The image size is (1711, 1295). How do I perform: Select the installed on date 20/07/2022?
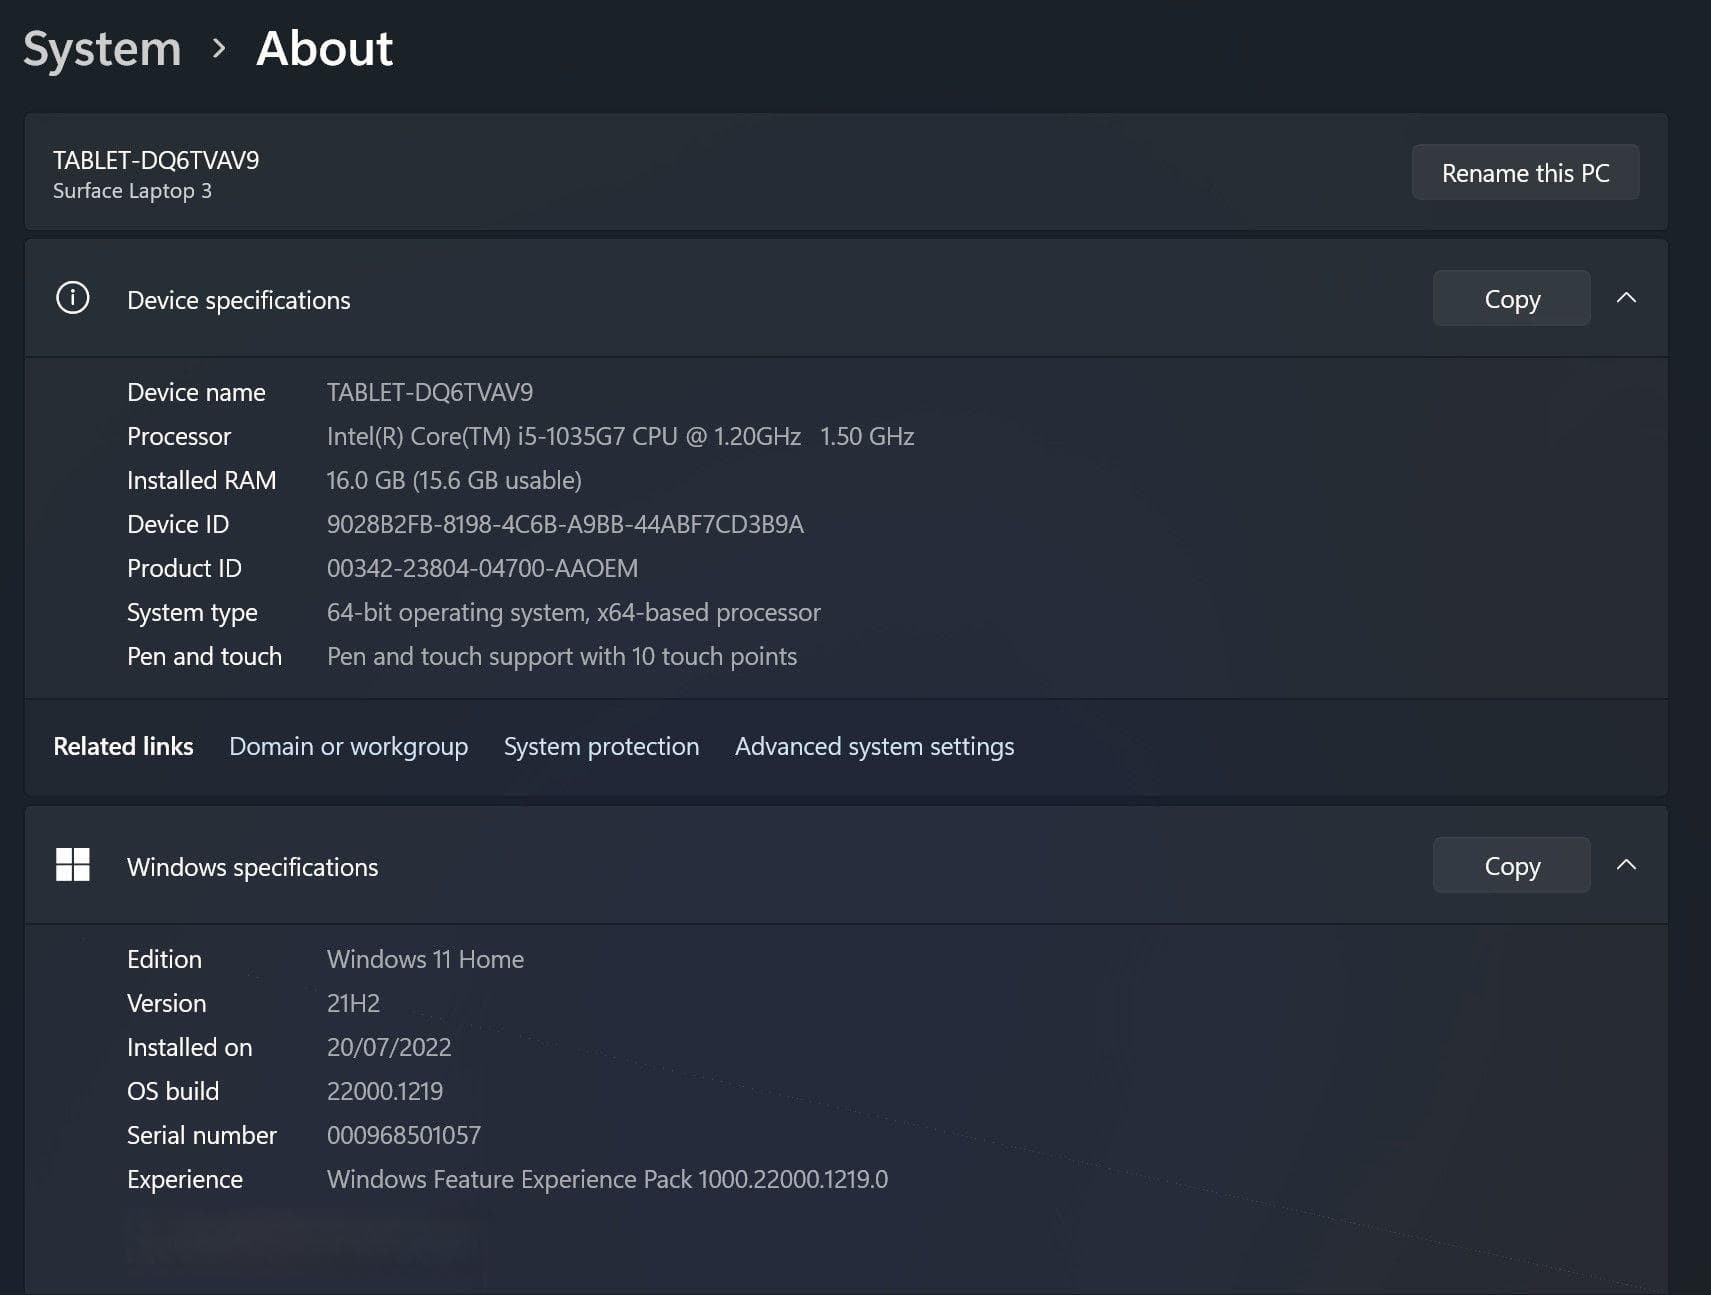(389, 1047)
